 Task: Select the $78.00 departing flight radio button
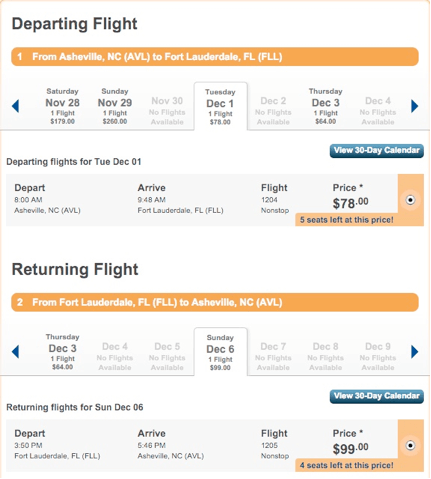coord(410,200)
